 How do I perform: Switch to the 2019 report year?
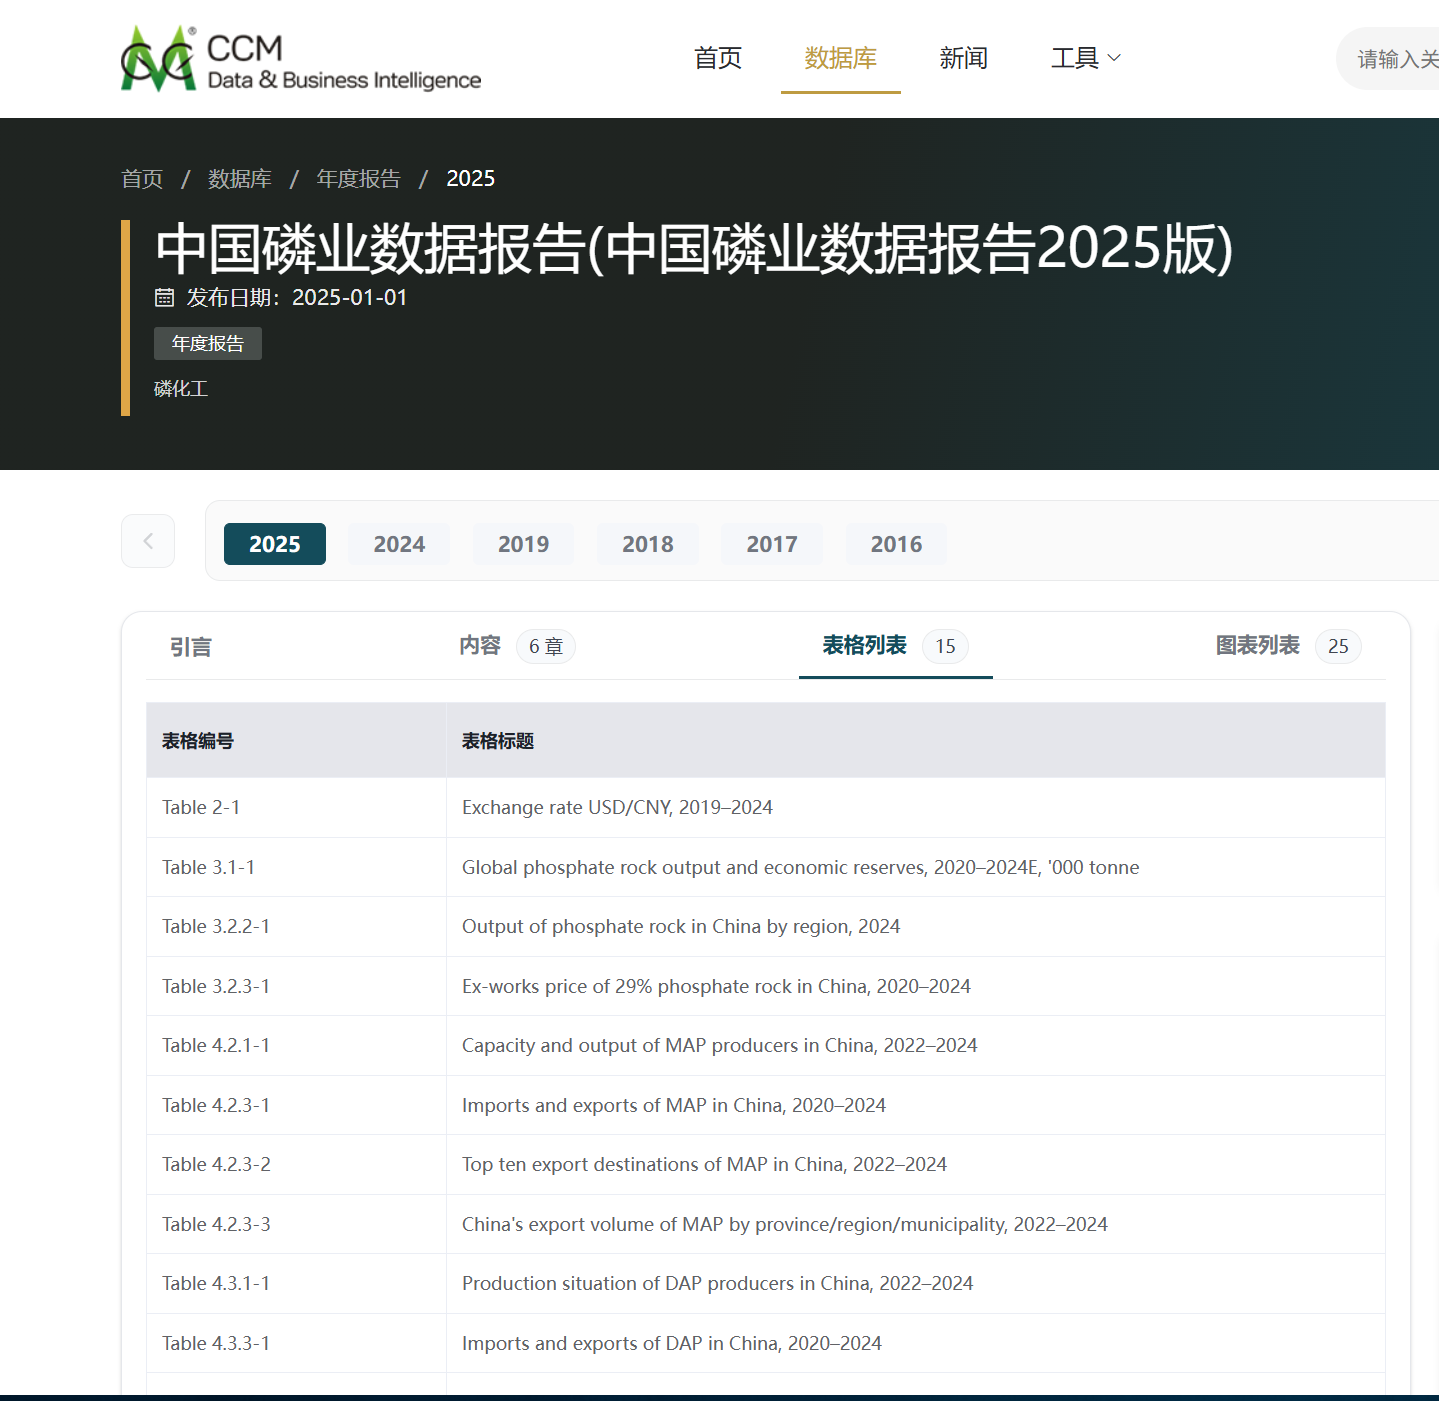point(523,544)
